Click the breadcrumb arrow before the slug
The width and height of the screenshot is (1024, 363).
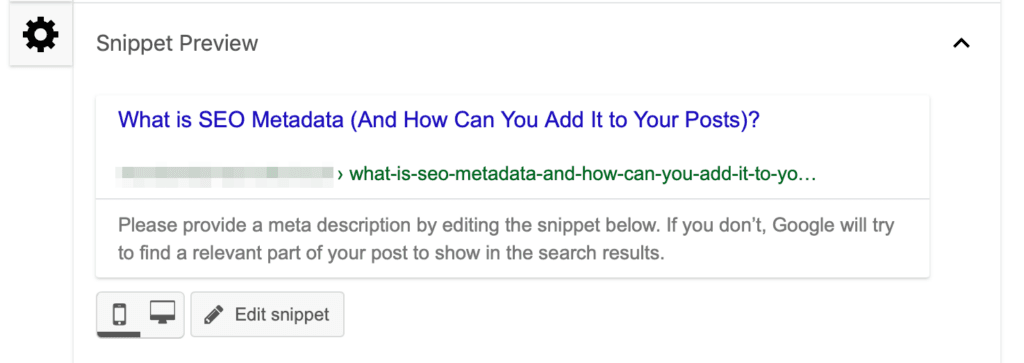click(340, 175)
